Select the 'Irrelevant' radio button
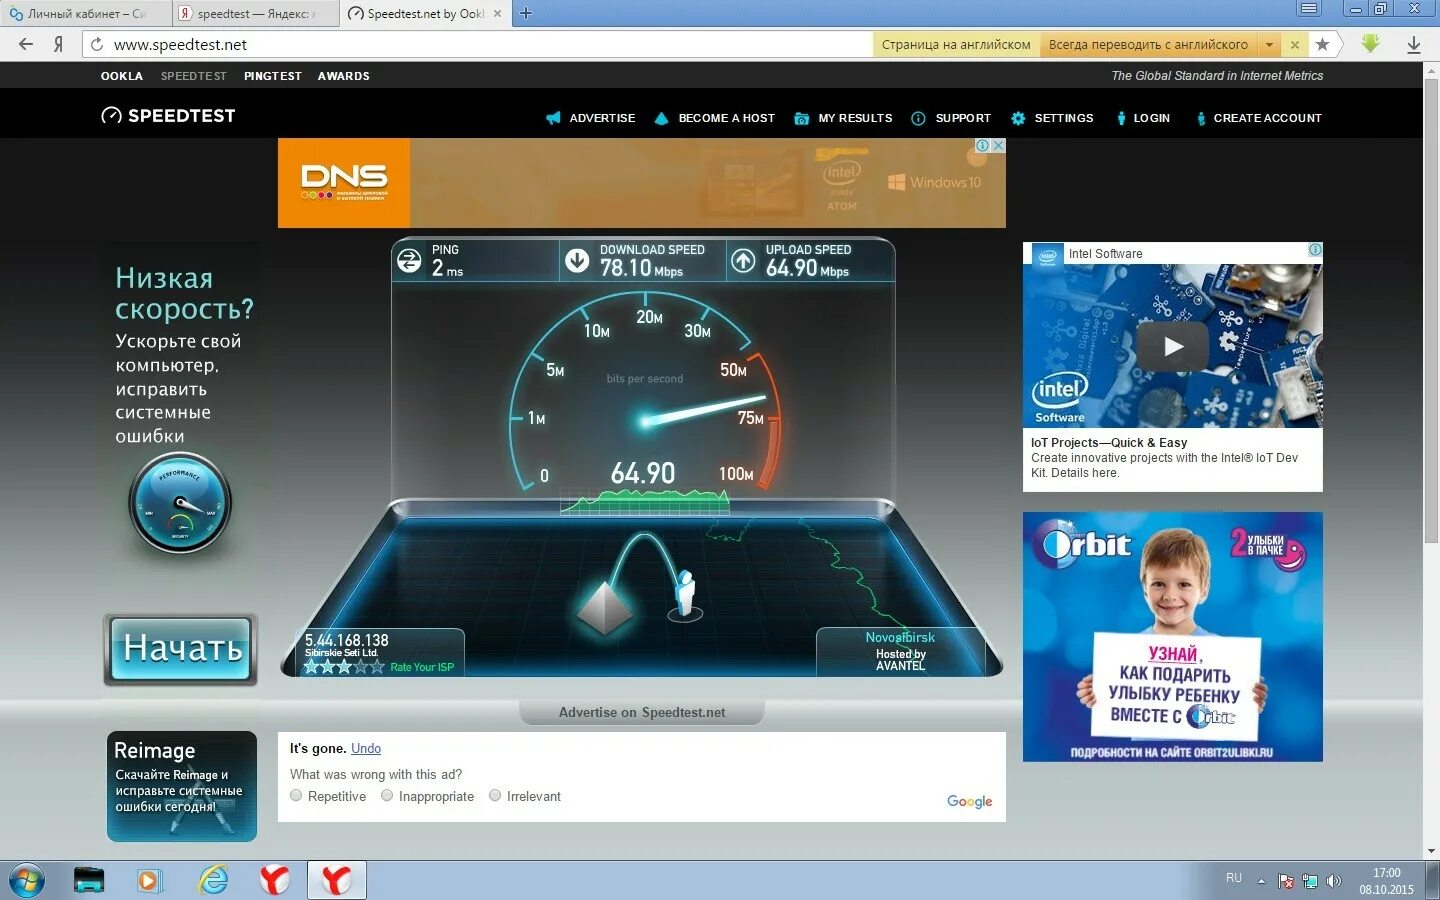Image resolution: width=1440 pixels, height=900 pixels. coord(495,796)
